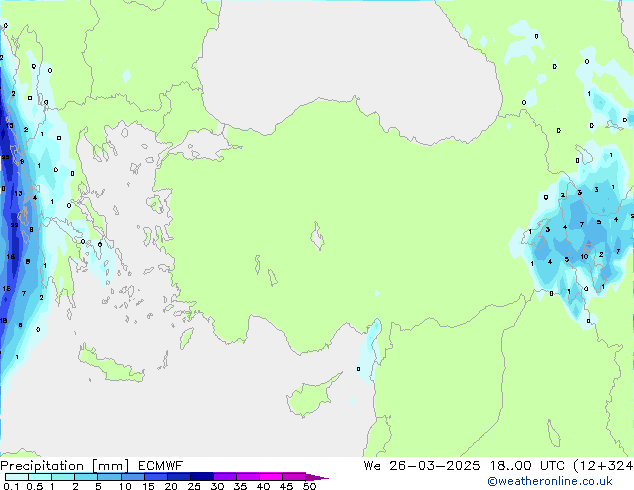
Task: Pick the 25–30 mm dark navy legend swatch
Action: point(202,477)
